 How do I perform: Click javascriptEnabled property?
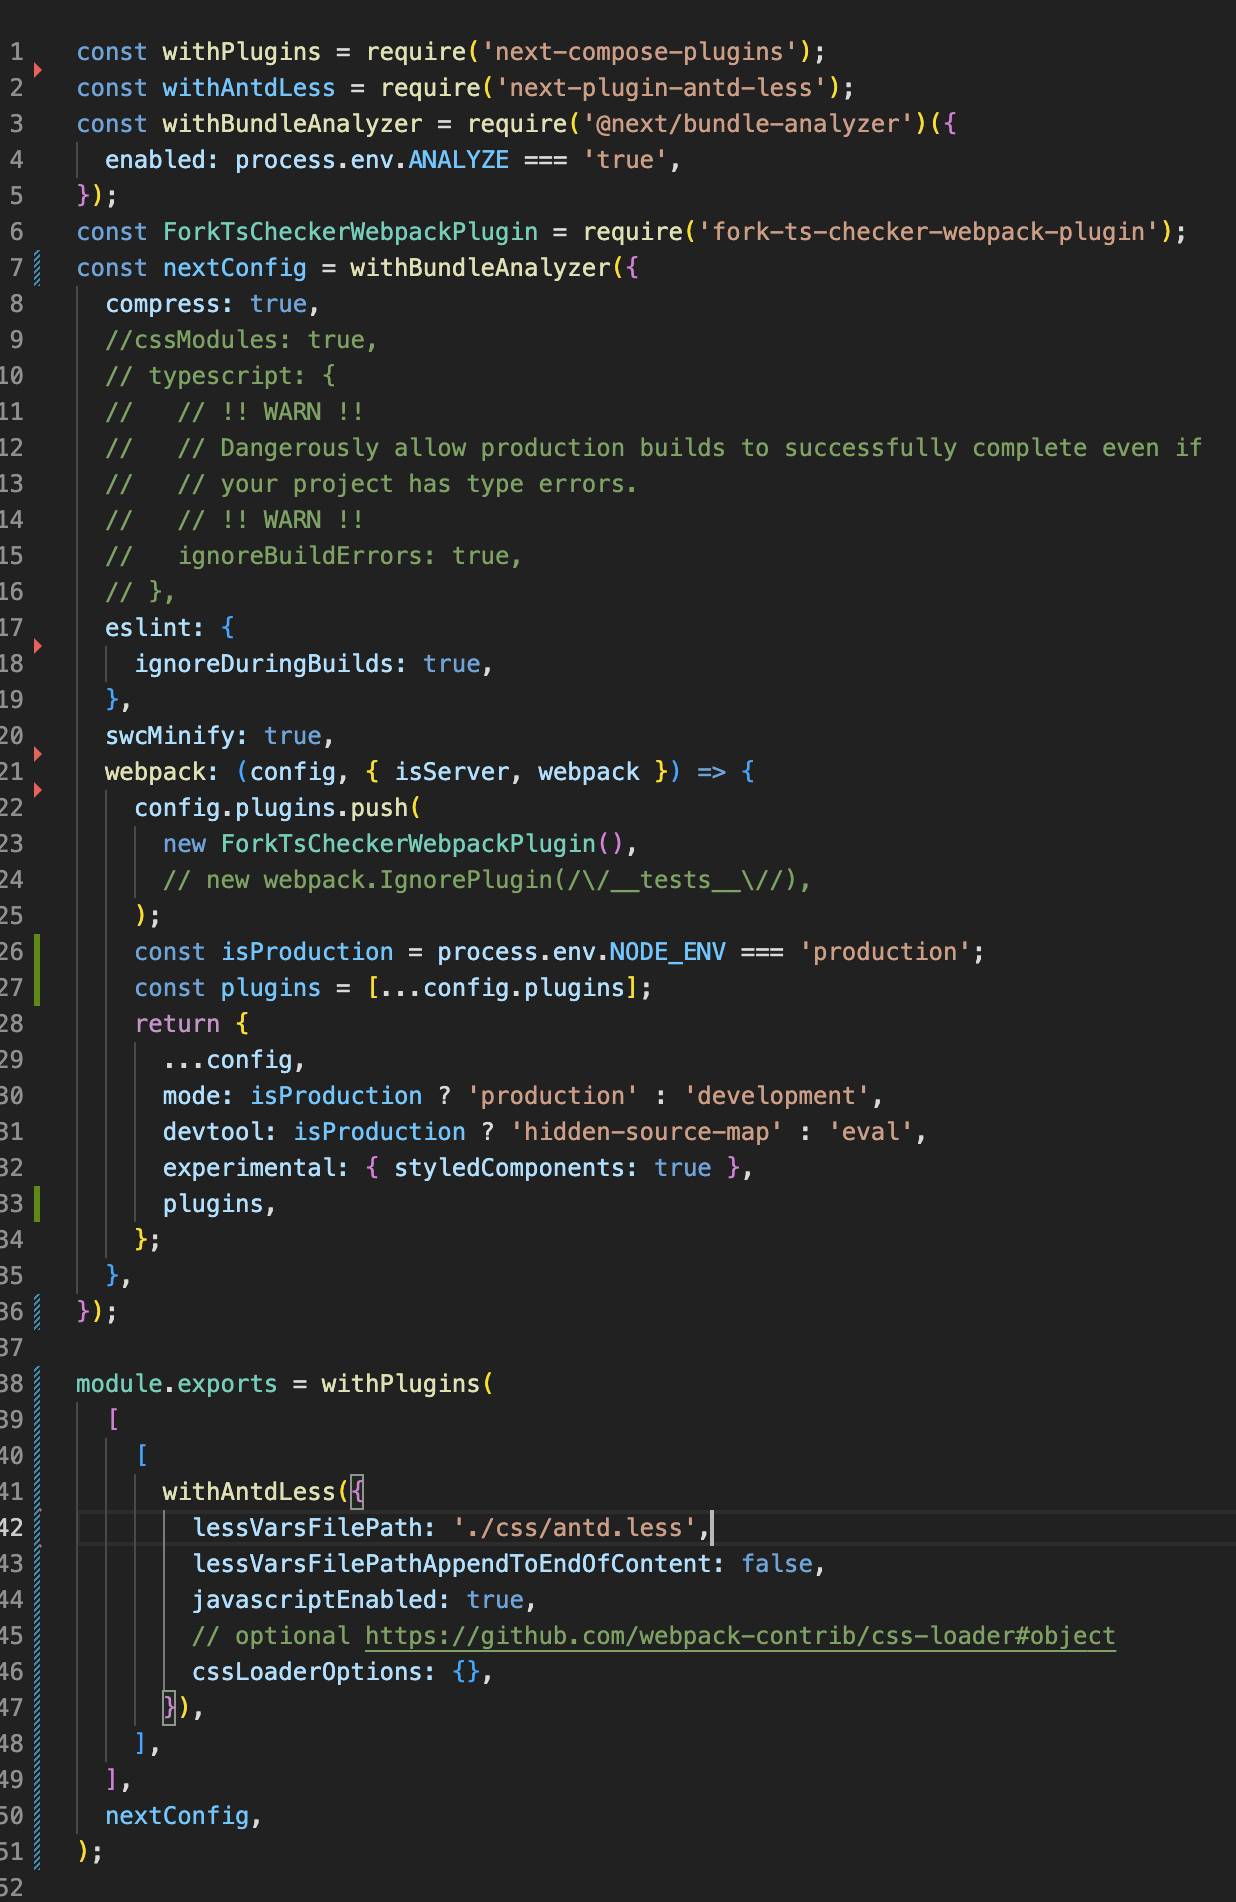point(314,1600)
